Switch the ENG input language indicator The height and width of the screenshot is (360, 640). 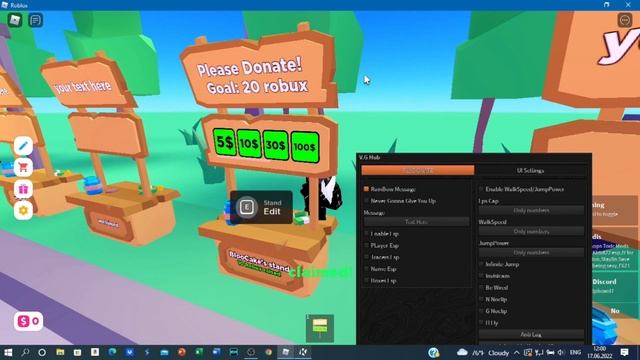click(x=576, y=352)
